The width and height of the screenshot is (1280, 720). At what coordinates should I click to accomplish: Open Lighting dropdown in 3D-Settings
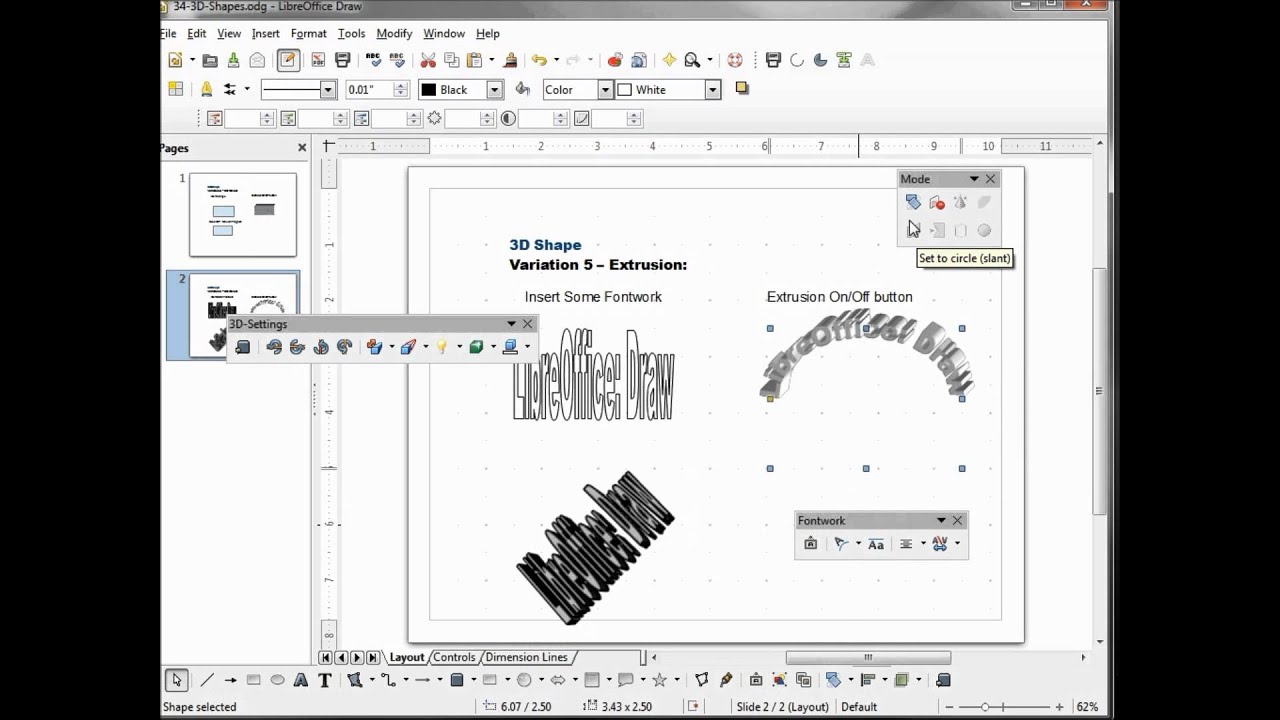[x=459, y=347]
